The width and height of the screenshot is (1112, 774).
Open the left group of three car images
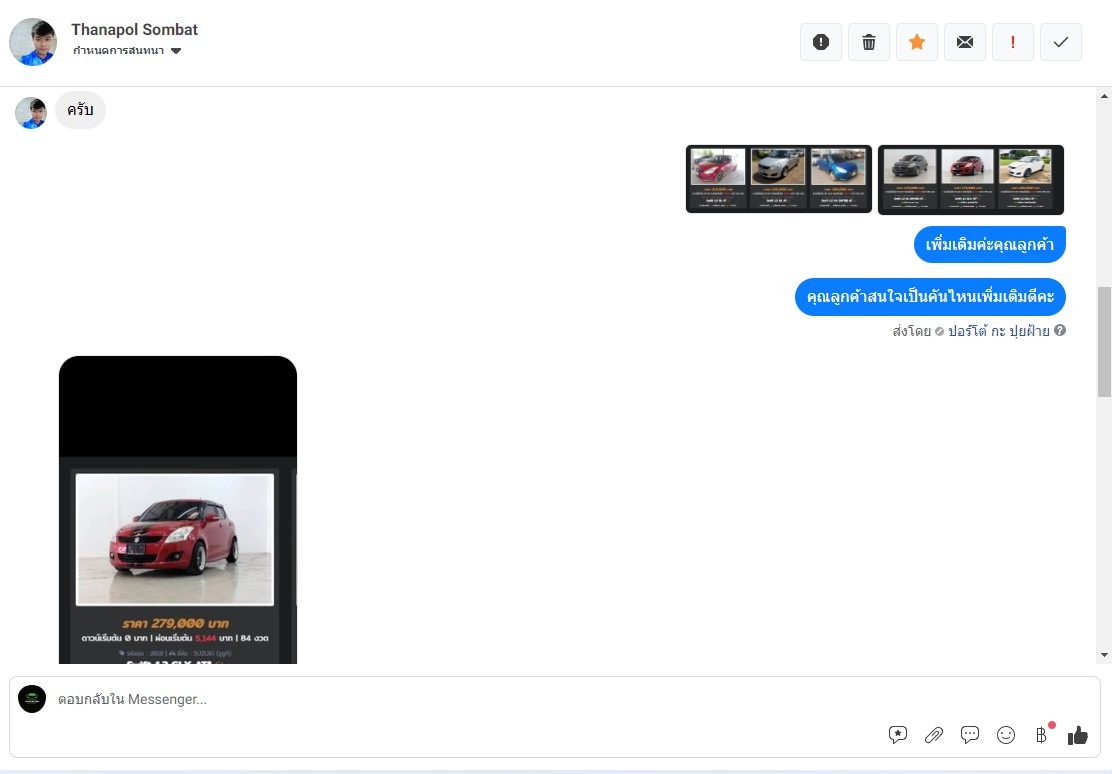pos(778,179)
